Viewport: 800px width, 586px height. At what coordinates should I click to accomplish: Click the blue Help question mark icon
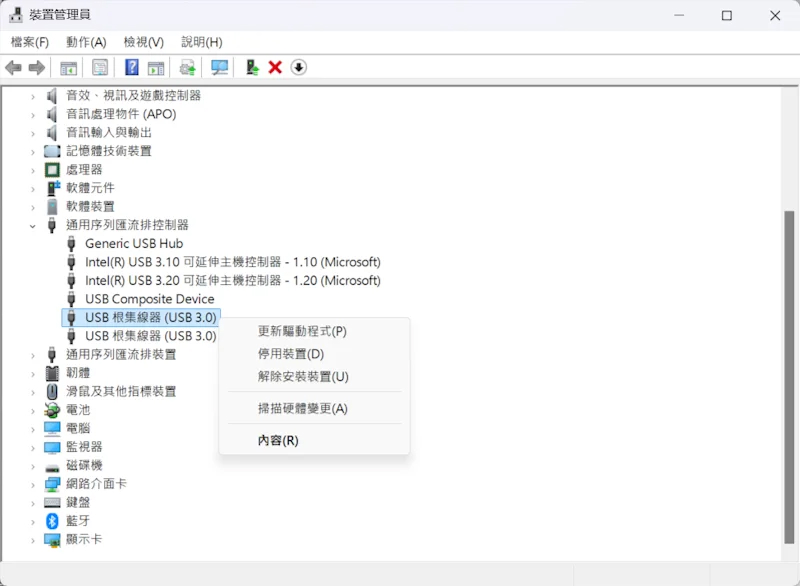coord(132,67)
